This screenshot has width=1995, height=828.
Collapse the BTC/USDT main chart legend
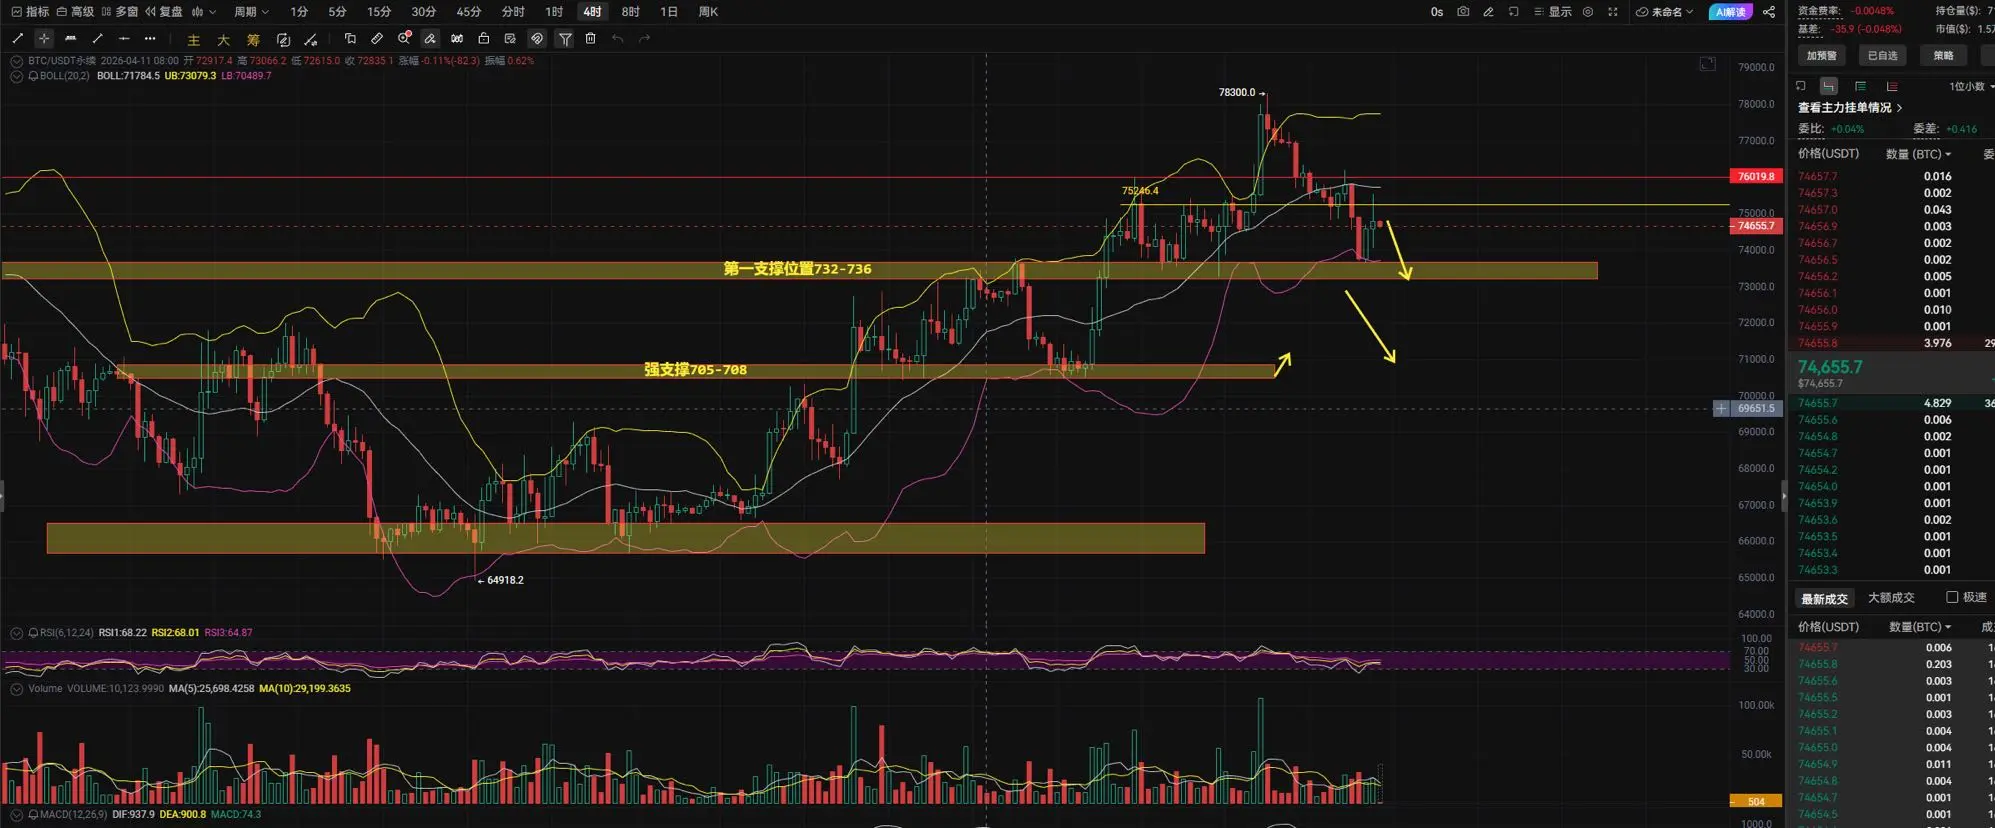17,61
